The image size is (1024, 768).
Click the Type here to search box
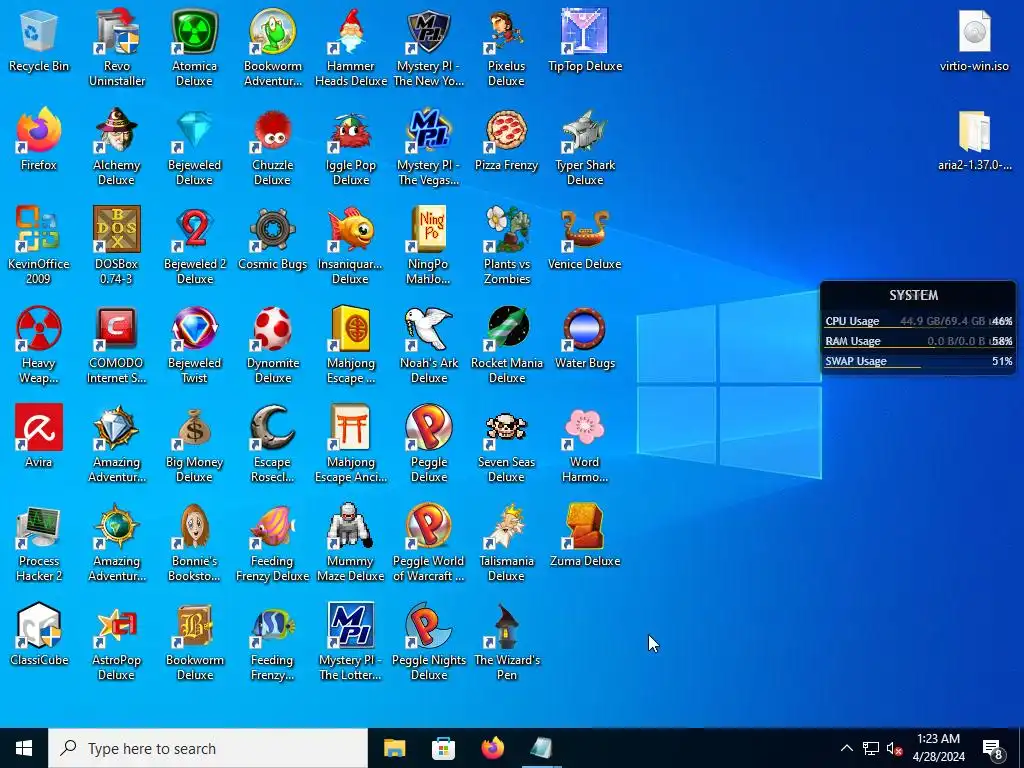point(208,748)
